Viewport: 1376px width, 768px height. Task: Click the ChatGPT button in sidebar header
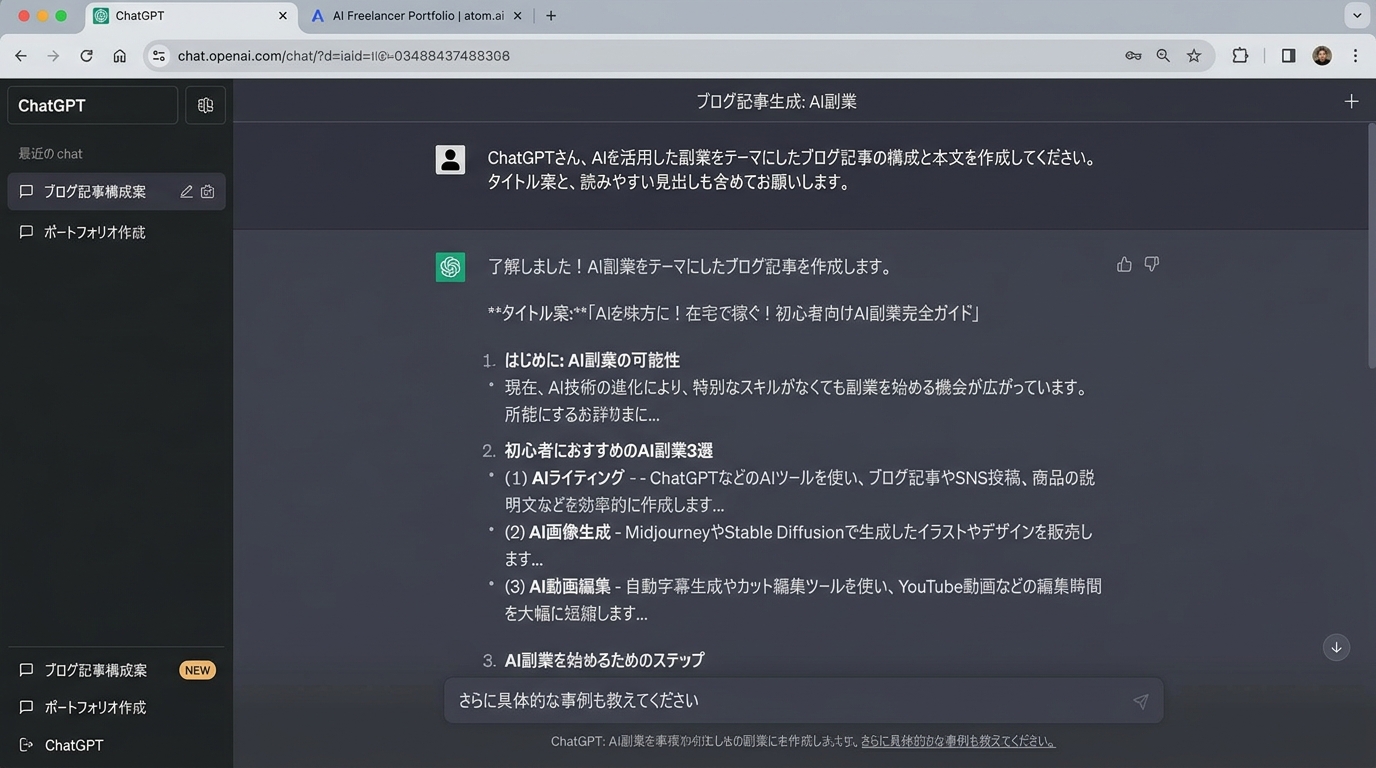coord(92,105)
